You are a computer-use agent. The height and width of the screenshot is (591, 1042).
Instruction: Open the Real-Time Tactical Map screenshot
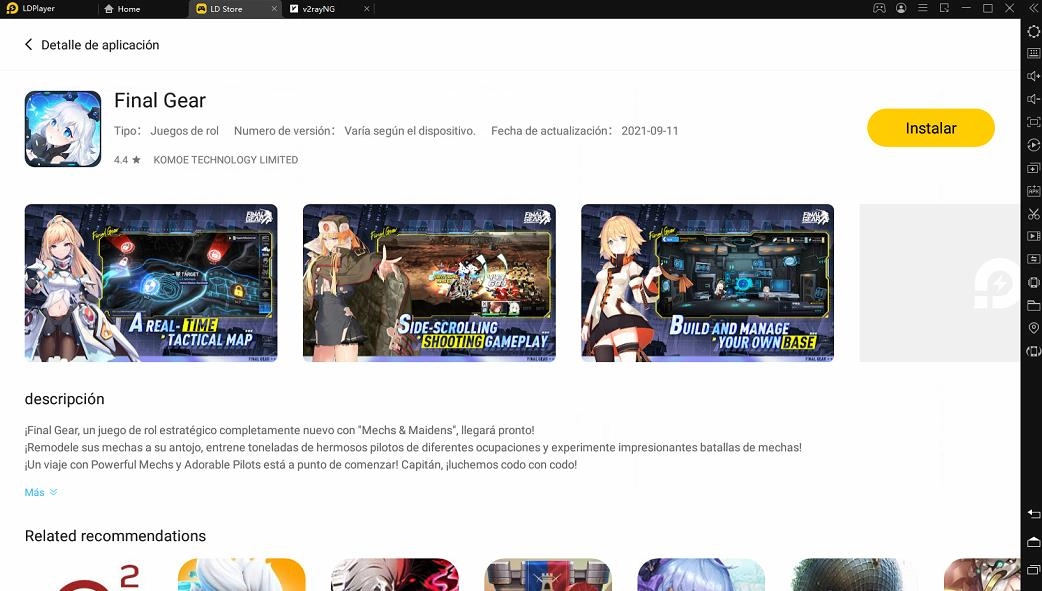[151, 283]
